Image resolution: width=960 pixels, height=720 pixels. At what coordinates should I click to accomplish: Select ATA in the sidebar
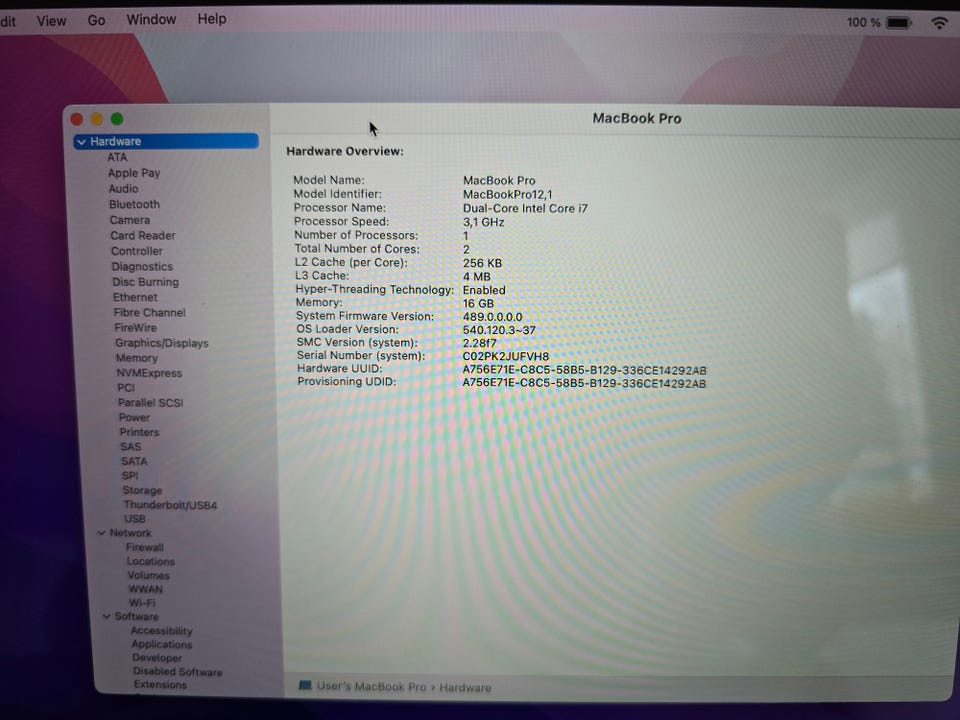point(118,157)
